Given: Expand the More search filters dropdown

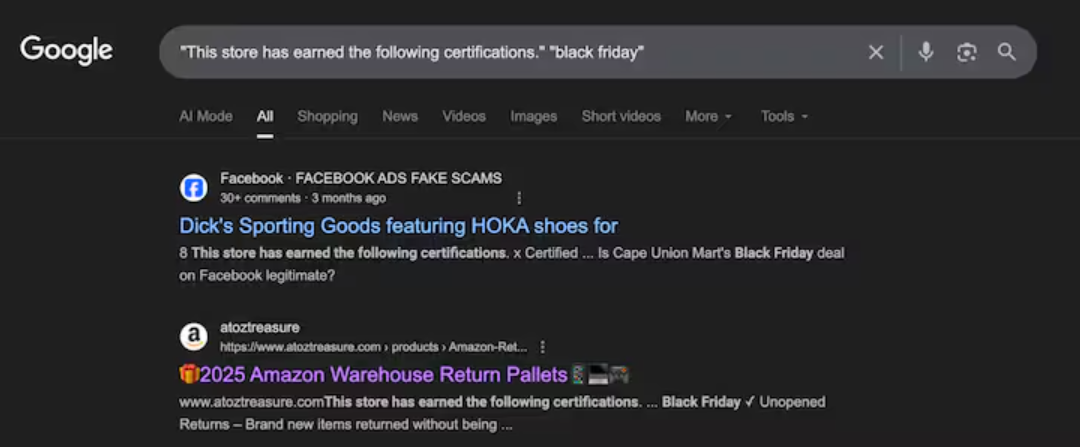Looking at the screenshot, I should 708,116.
